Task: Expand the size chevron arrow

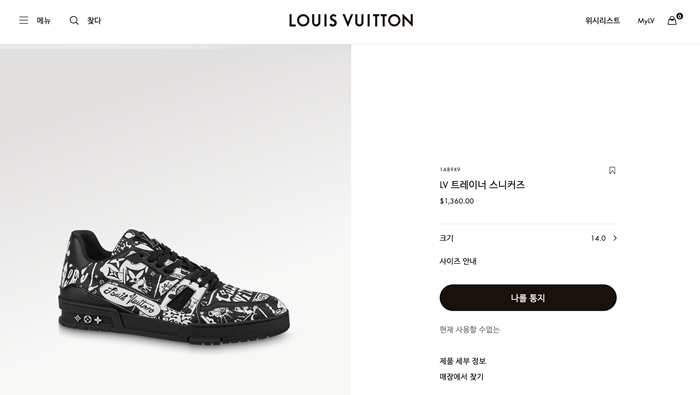Action: [615, 238]
